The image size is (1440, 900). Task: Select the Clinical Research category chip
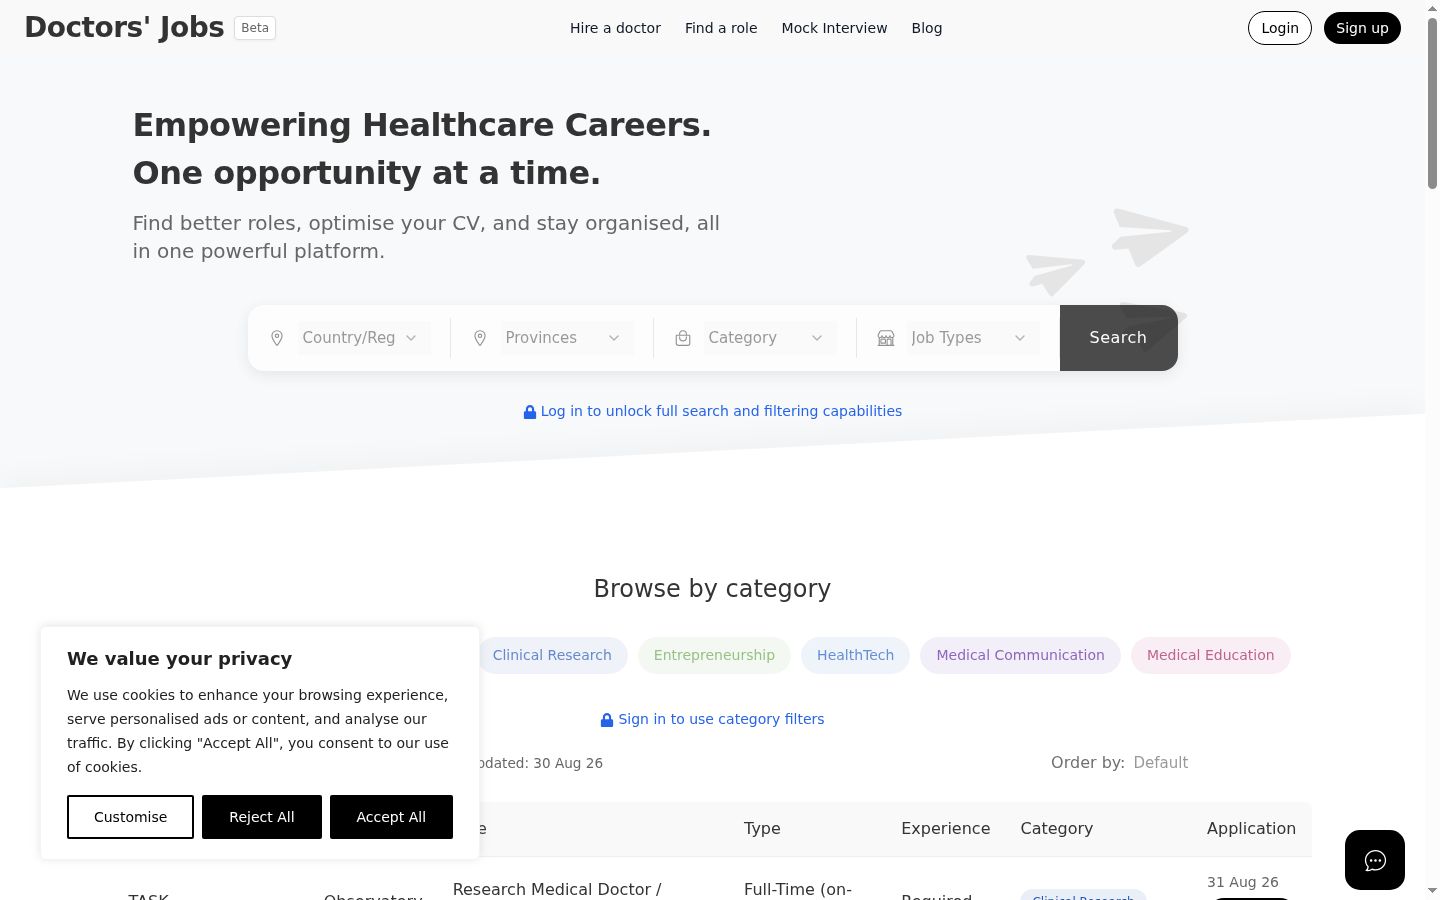[x=552, y=655]
